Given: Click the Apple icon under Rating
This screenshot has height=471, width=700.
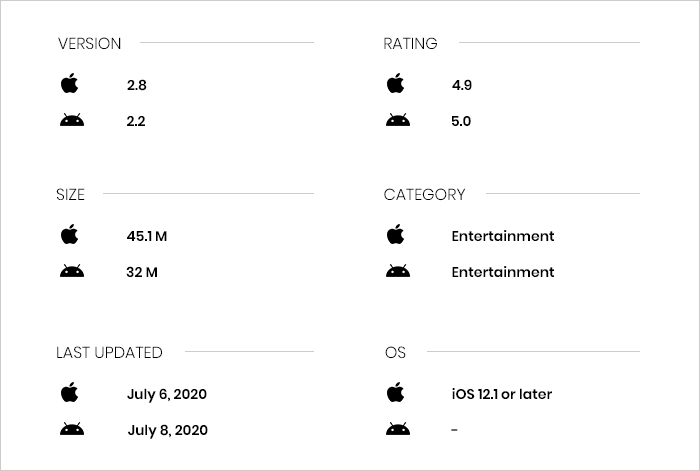Looking at the screenshot, I should click(x=396, y=83).
